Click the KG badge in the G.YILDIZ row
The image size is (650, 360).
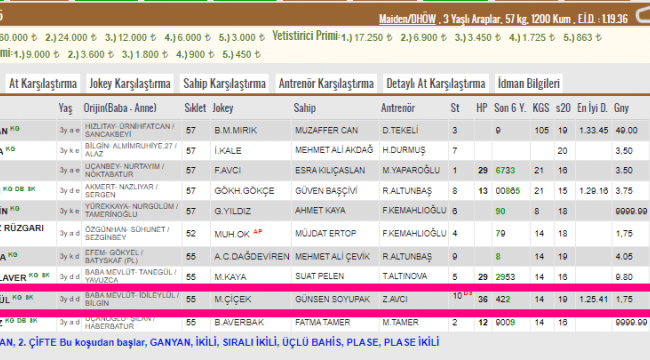click(x=15, y=209)
